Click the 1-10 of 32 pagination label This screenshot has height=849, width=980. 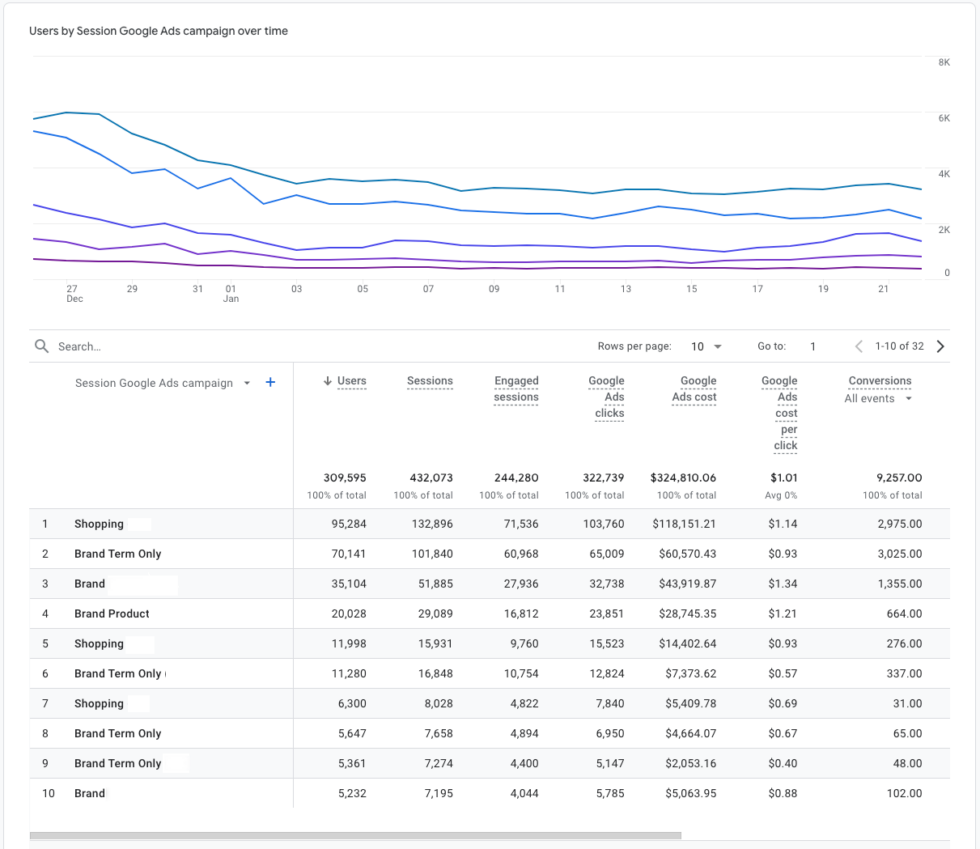899,346
